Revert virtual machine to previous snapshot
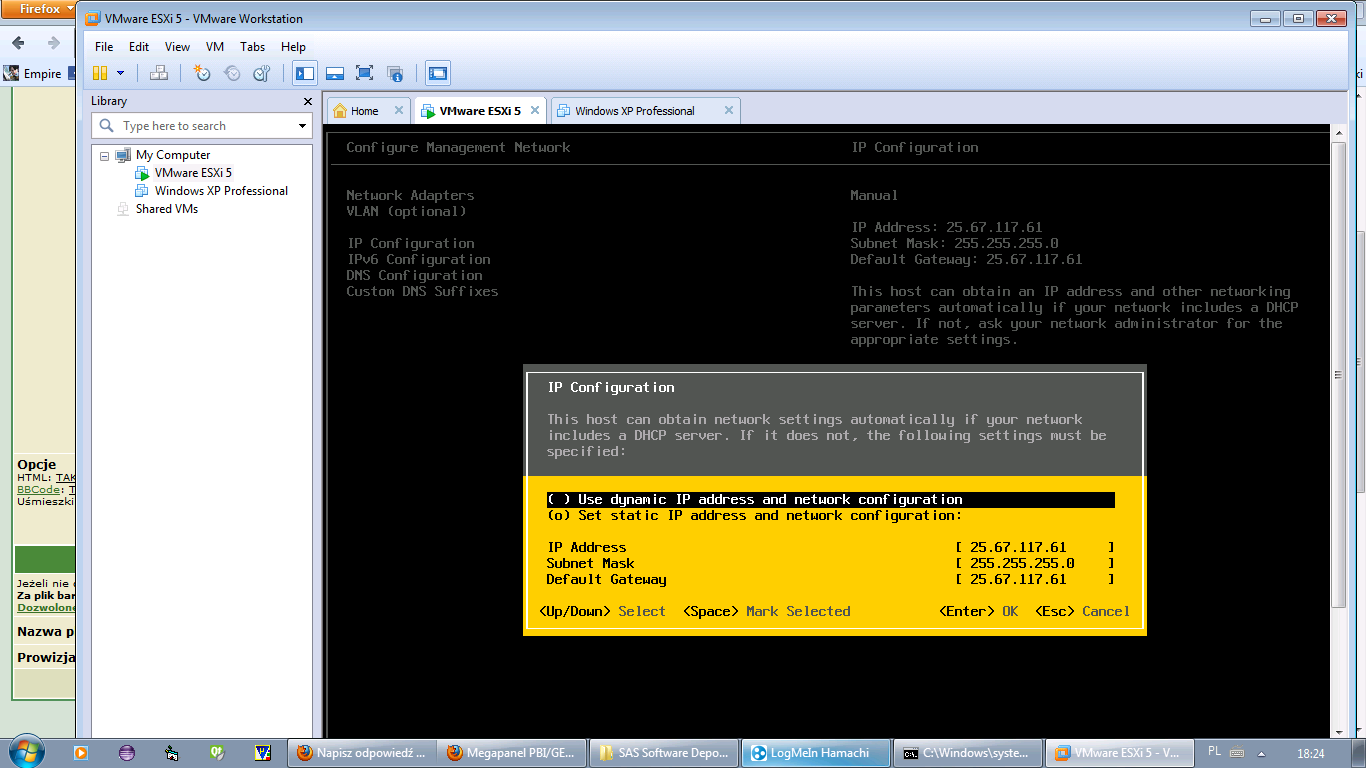The width and height of the screenshot is (1366, 768). (232, 73)
